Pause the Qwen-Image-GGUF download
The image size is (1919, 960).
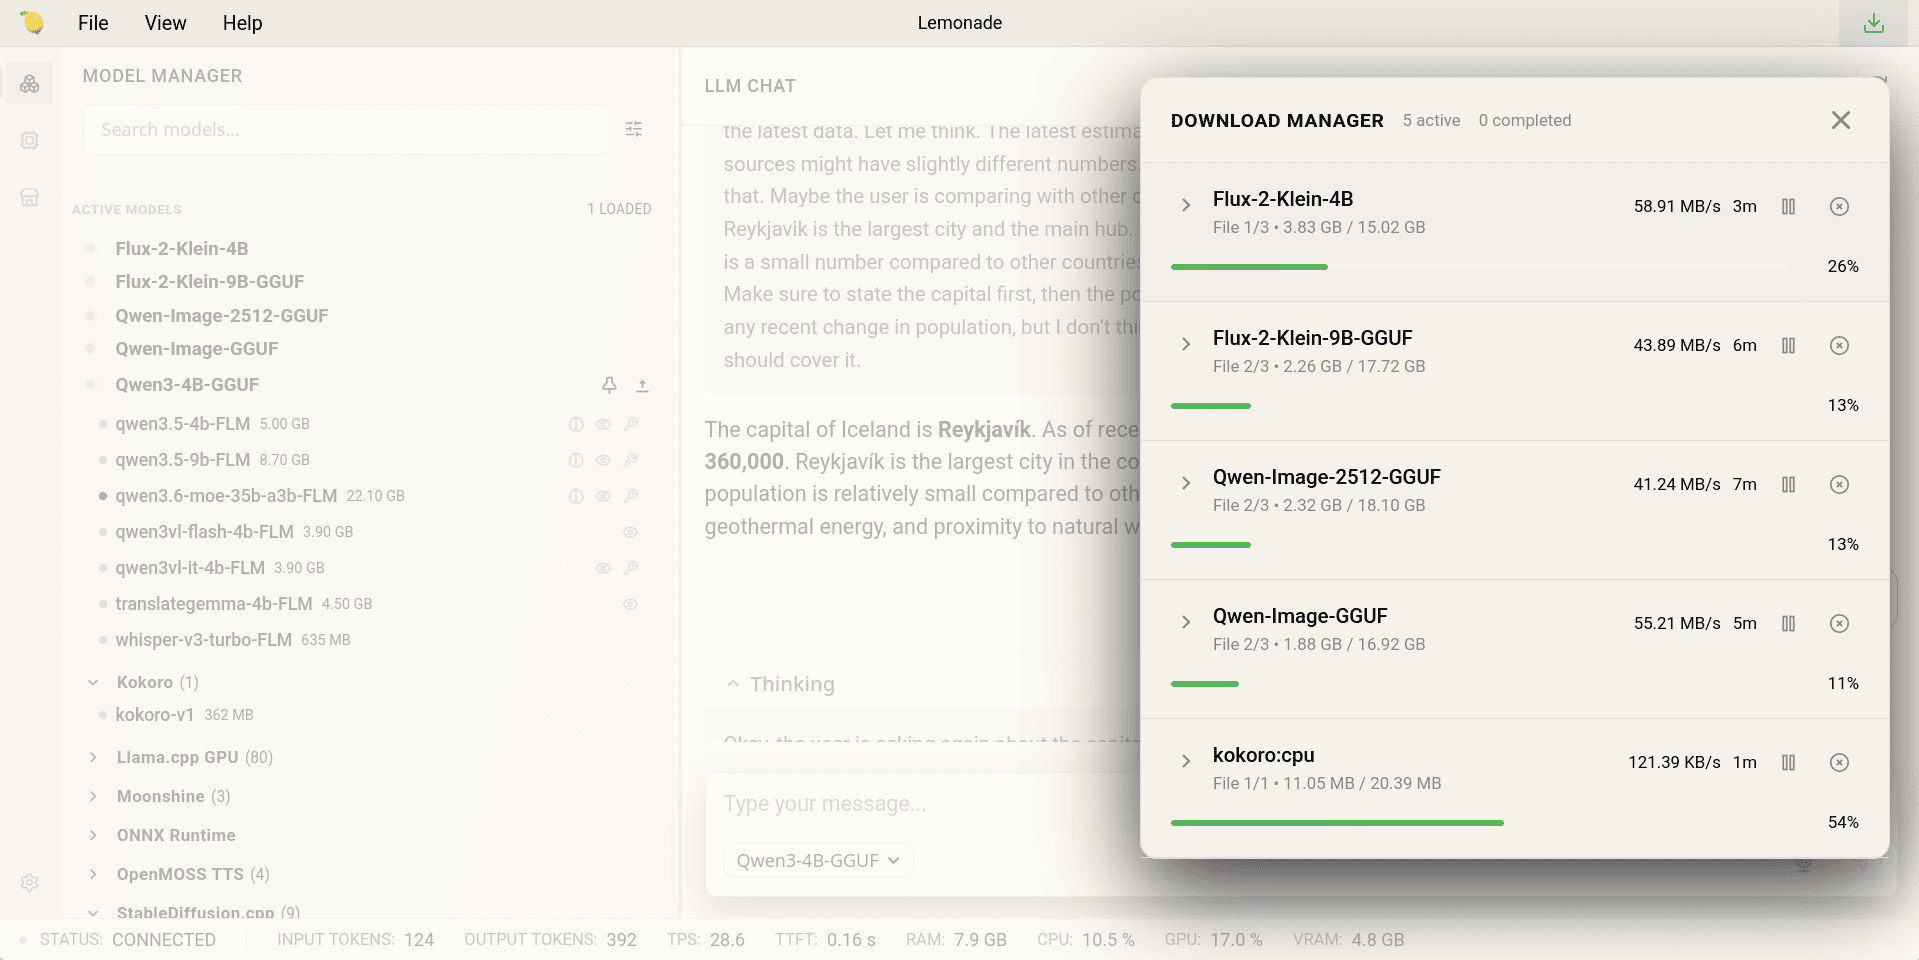click(x=1789, y=623)
